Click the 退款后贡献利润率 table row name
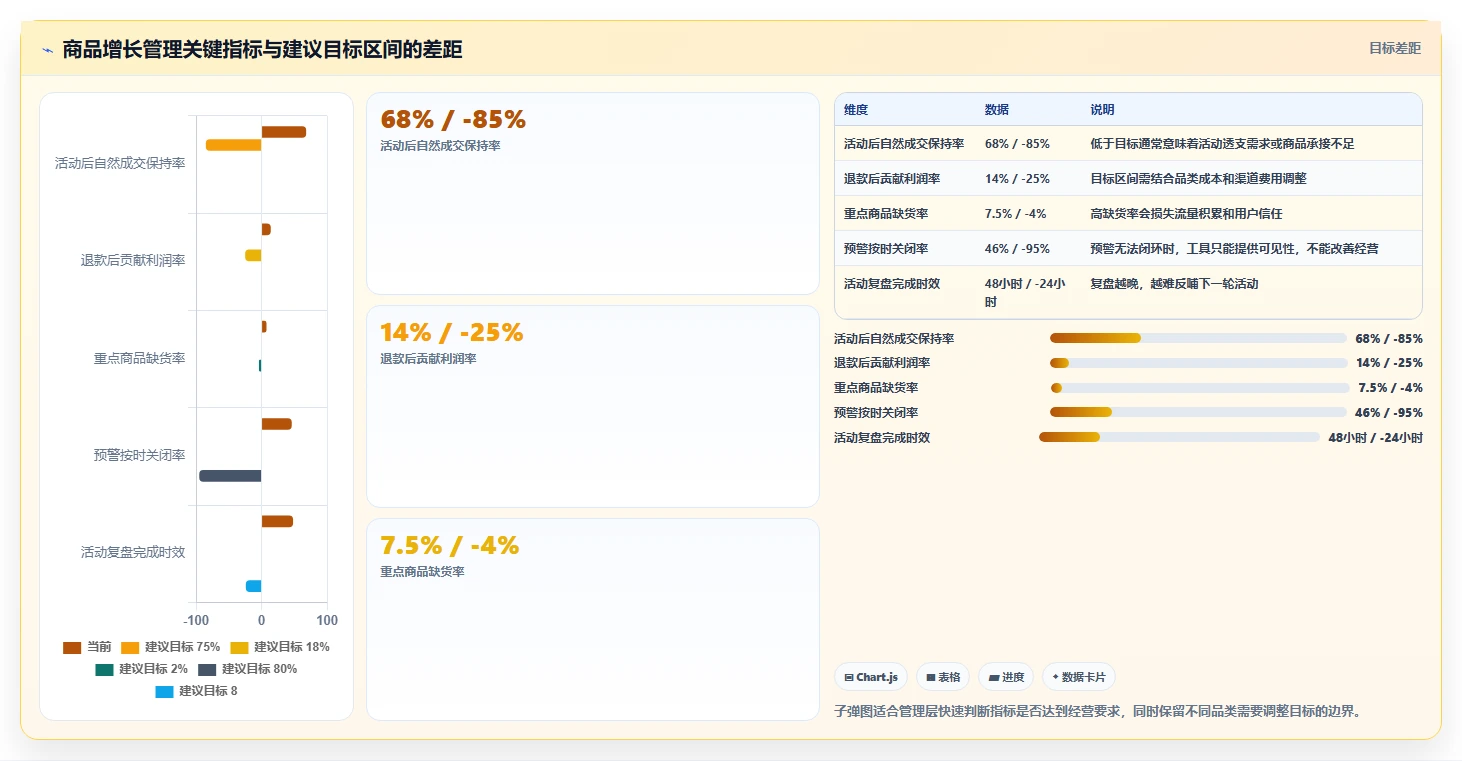 [892, 179]
